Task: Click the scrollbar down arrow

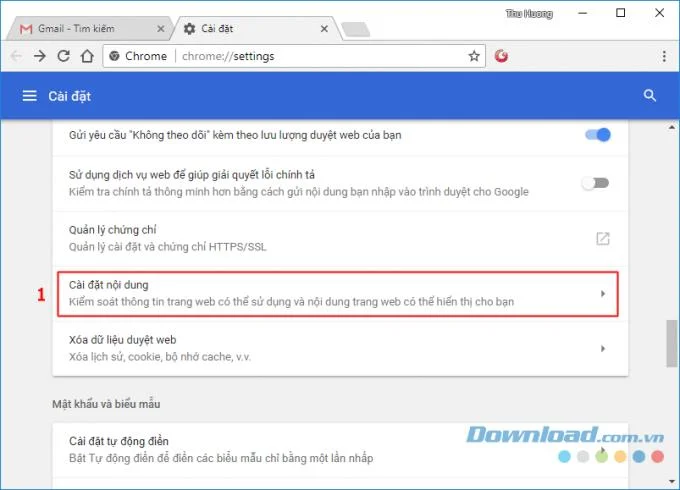Action: [x=671, y=481]
